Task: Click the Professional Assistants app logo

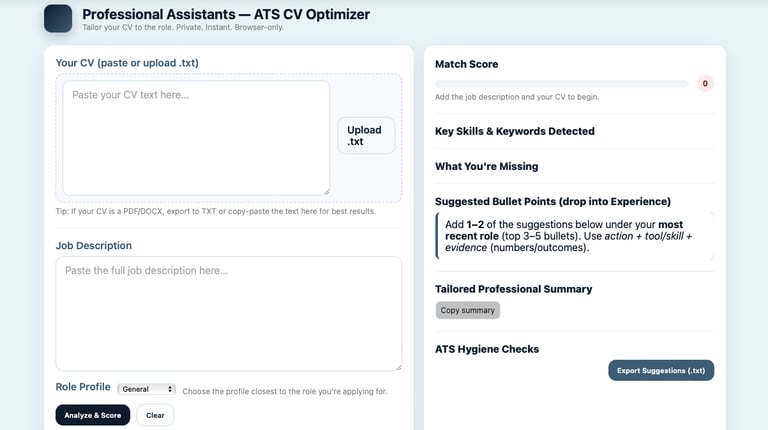Action: pyautogui.click(x=58, y=18)
